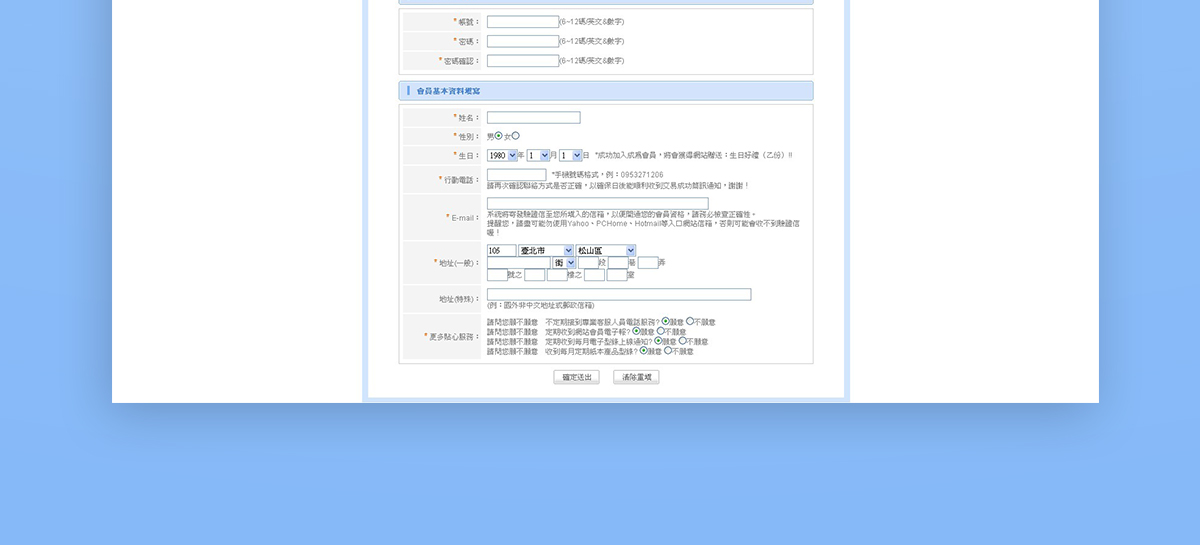Click the 巷 lane number field
This screenshot has height=545, width=1200.
[x=618, y=263]
